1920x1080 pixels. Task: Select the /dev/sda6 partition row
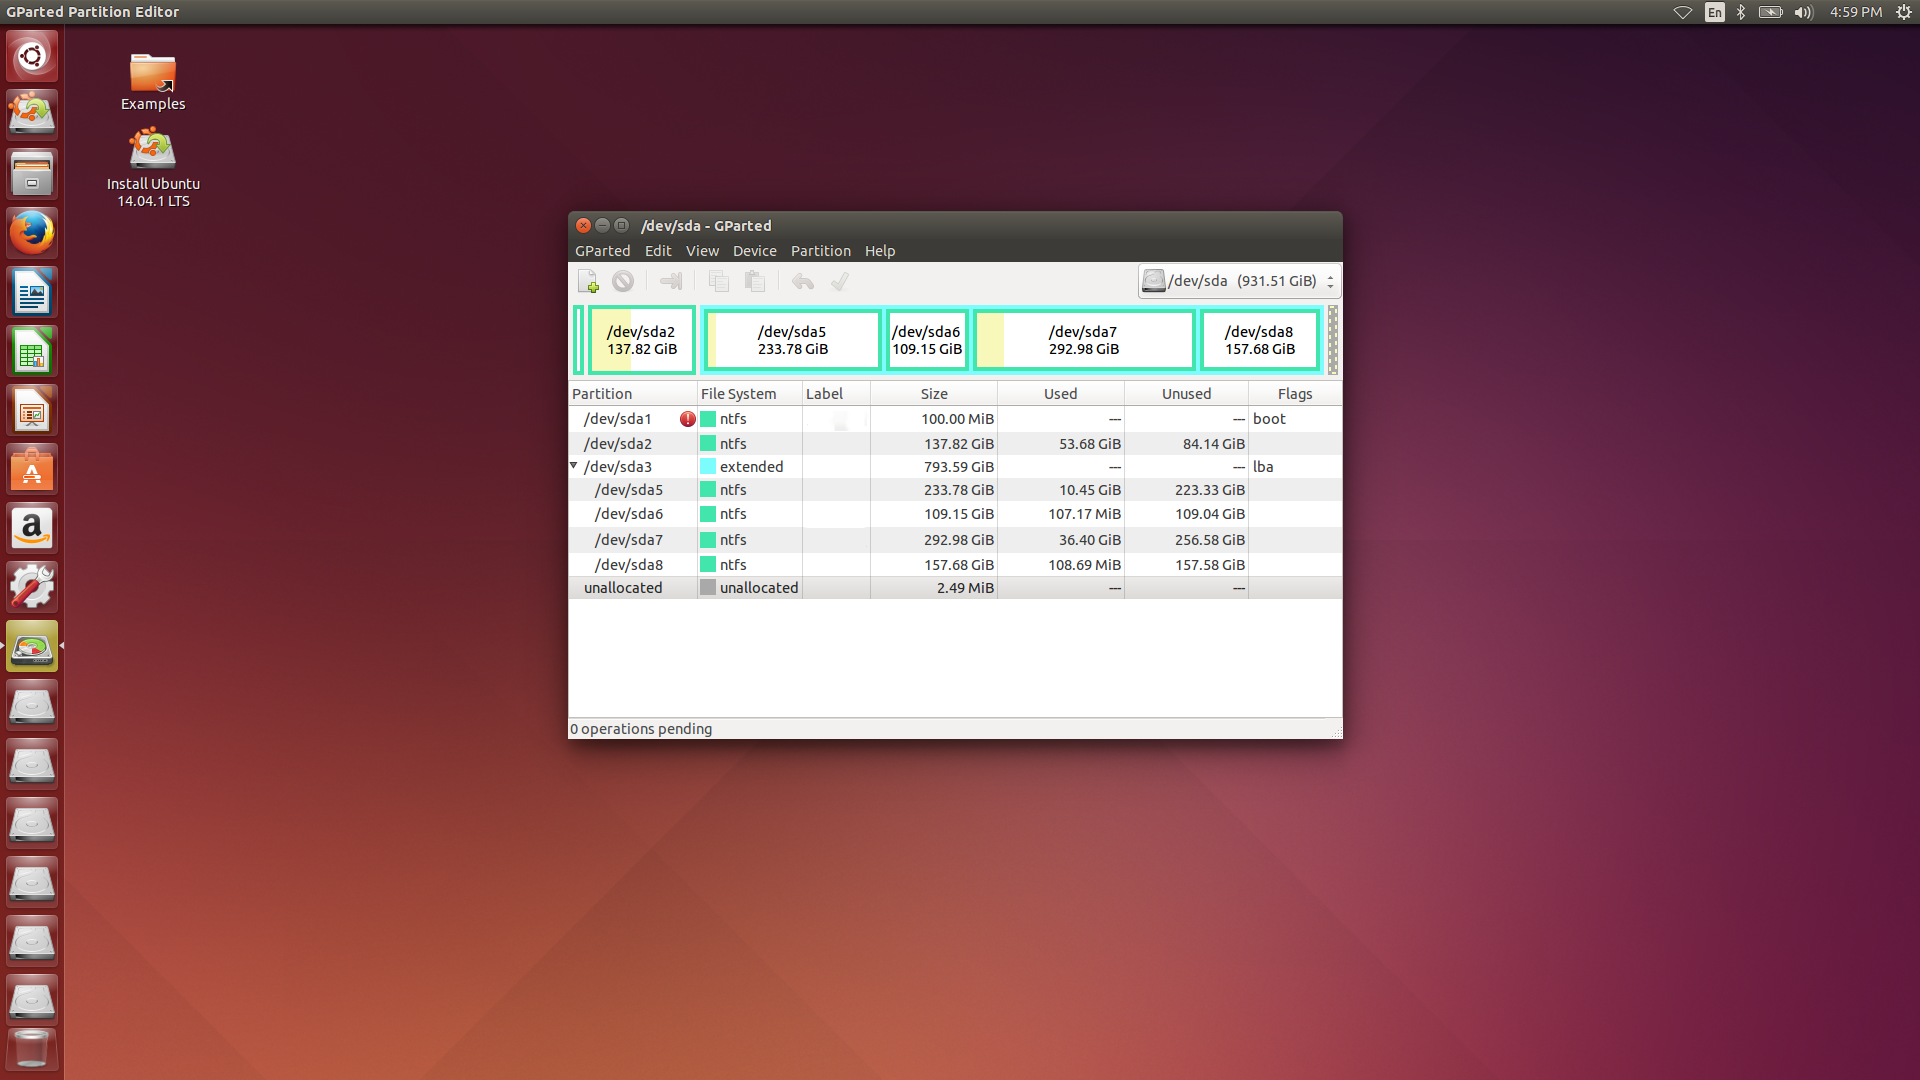tap(955, 514)
